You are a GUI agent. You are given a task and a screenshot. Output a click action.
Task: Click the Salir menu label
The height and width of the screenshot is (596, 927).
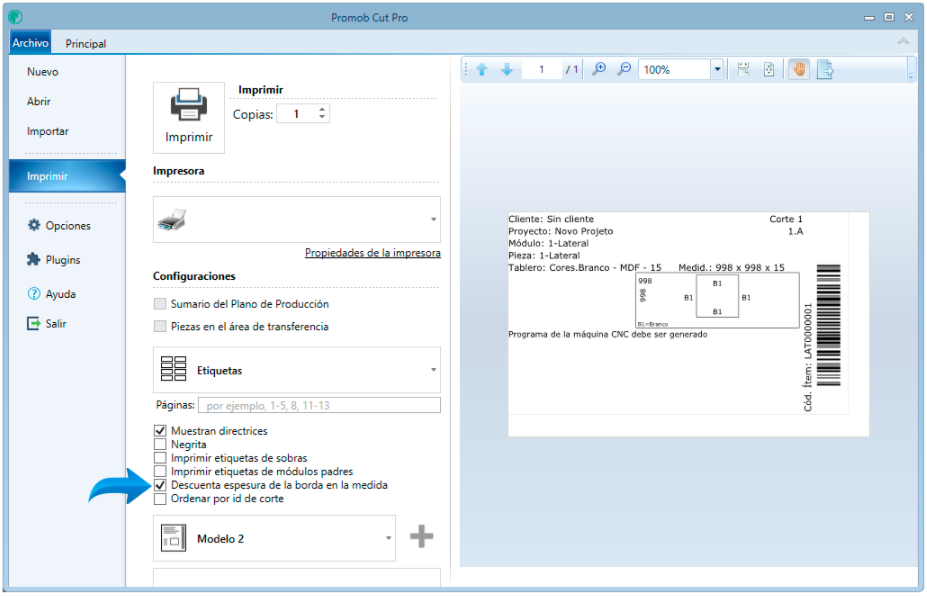56,323
